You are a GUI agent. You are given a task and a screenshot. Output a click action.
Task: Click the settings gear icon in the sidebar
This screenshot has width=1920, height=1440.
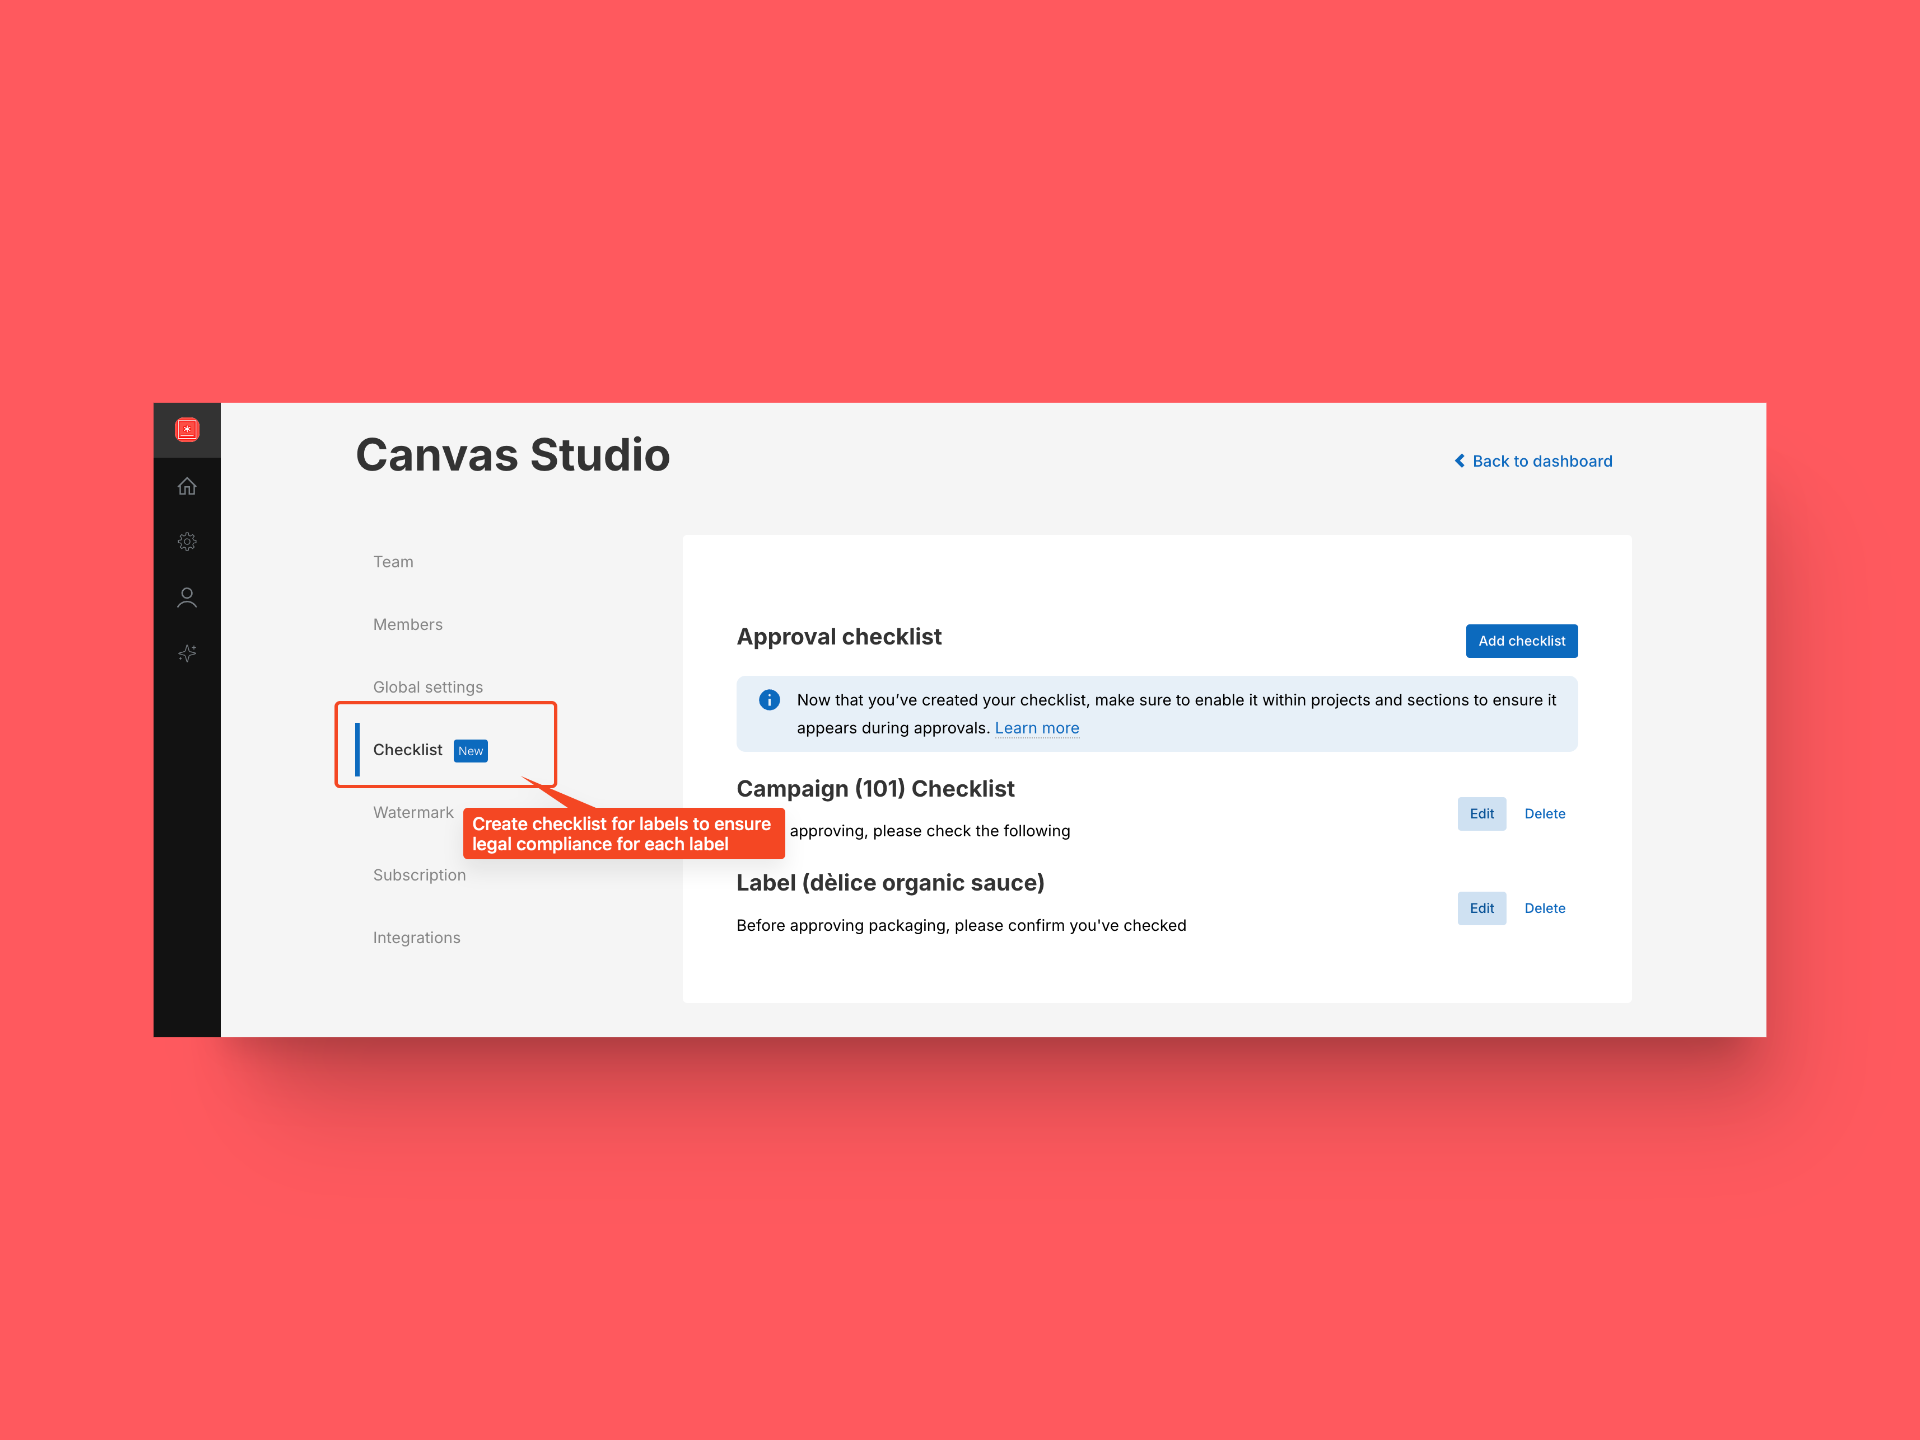187,541
